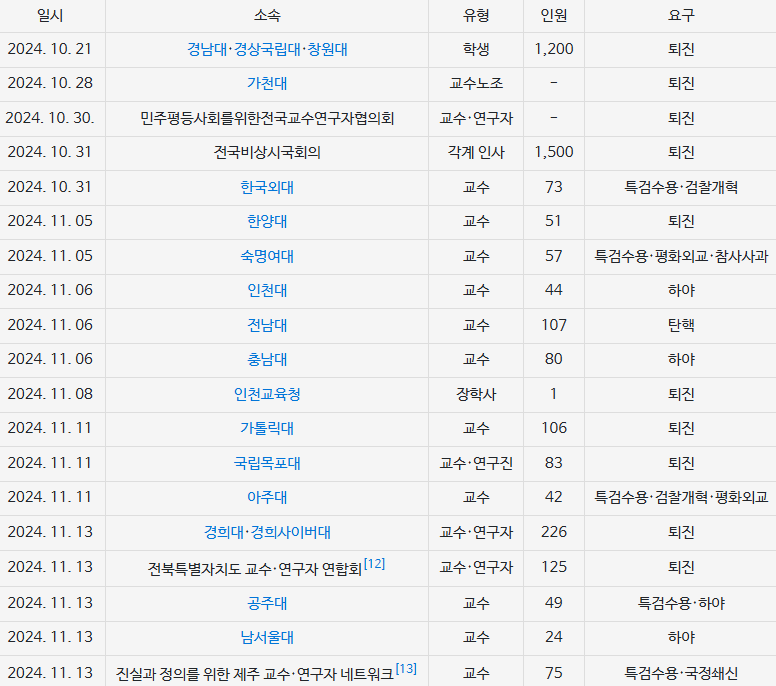This screenshot has height=686, width=776.
Task: Open the 경희대 link
Action: click(224, 532)
